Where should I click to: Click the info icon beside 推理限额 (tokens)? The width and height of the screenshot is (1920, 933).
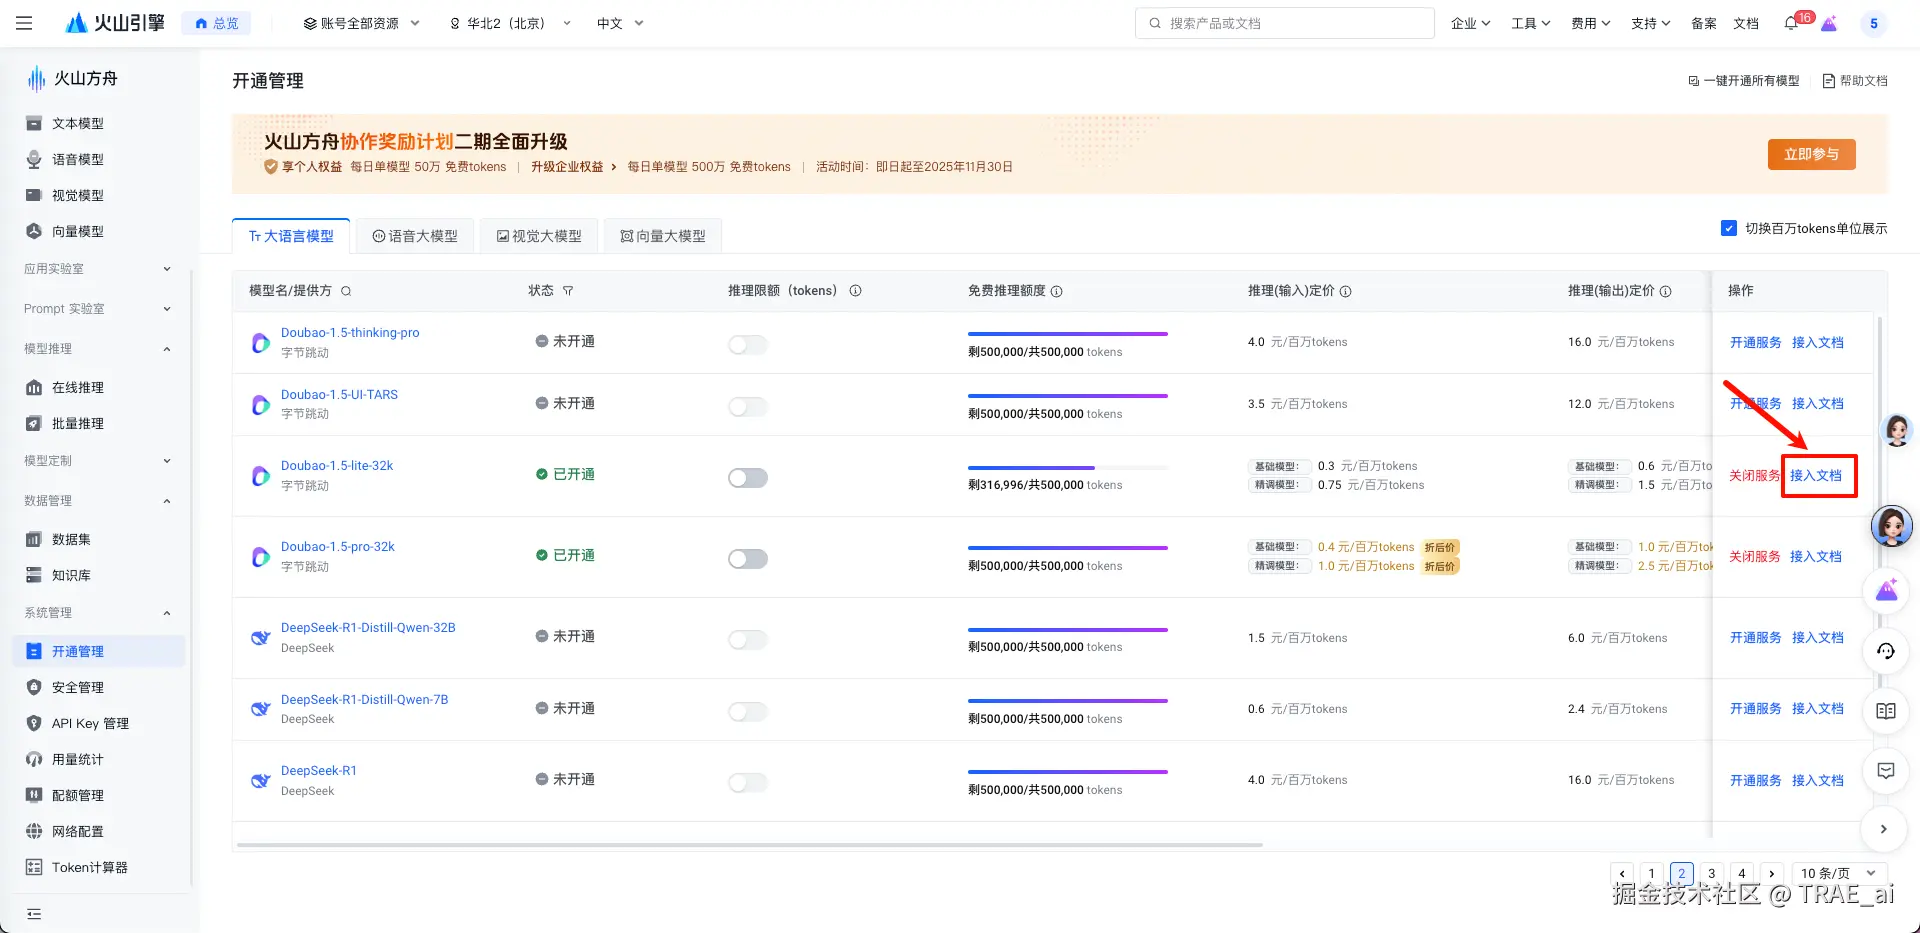[x=856, y=291]
